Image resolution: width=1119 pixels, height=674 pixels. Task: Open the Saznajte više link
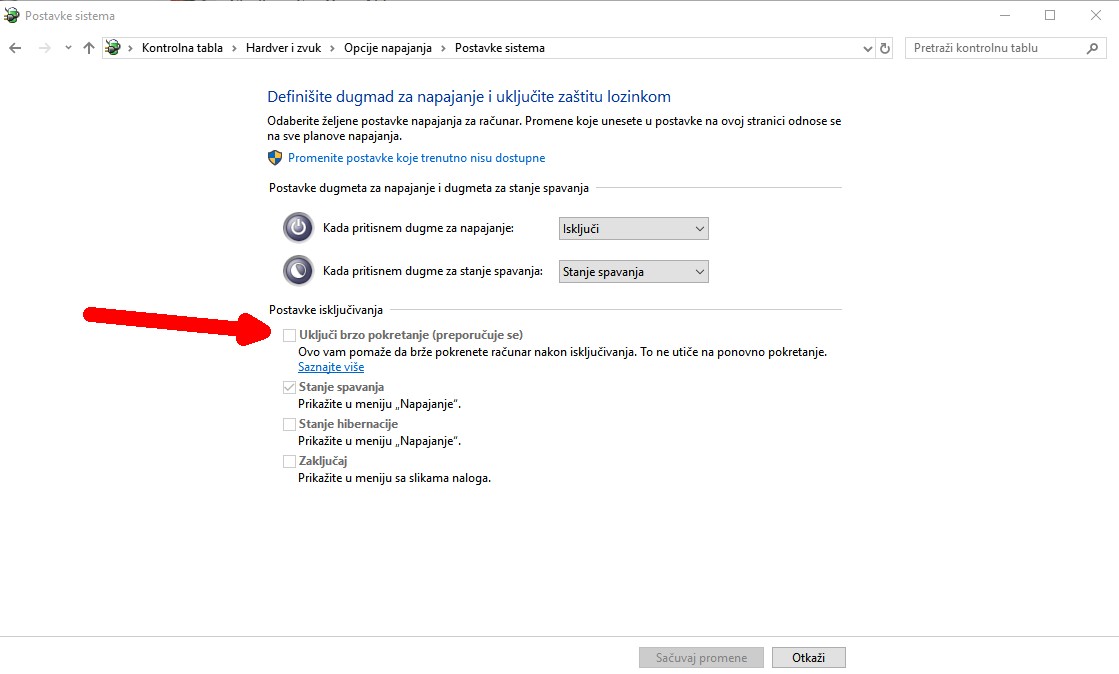pos(331,367)
